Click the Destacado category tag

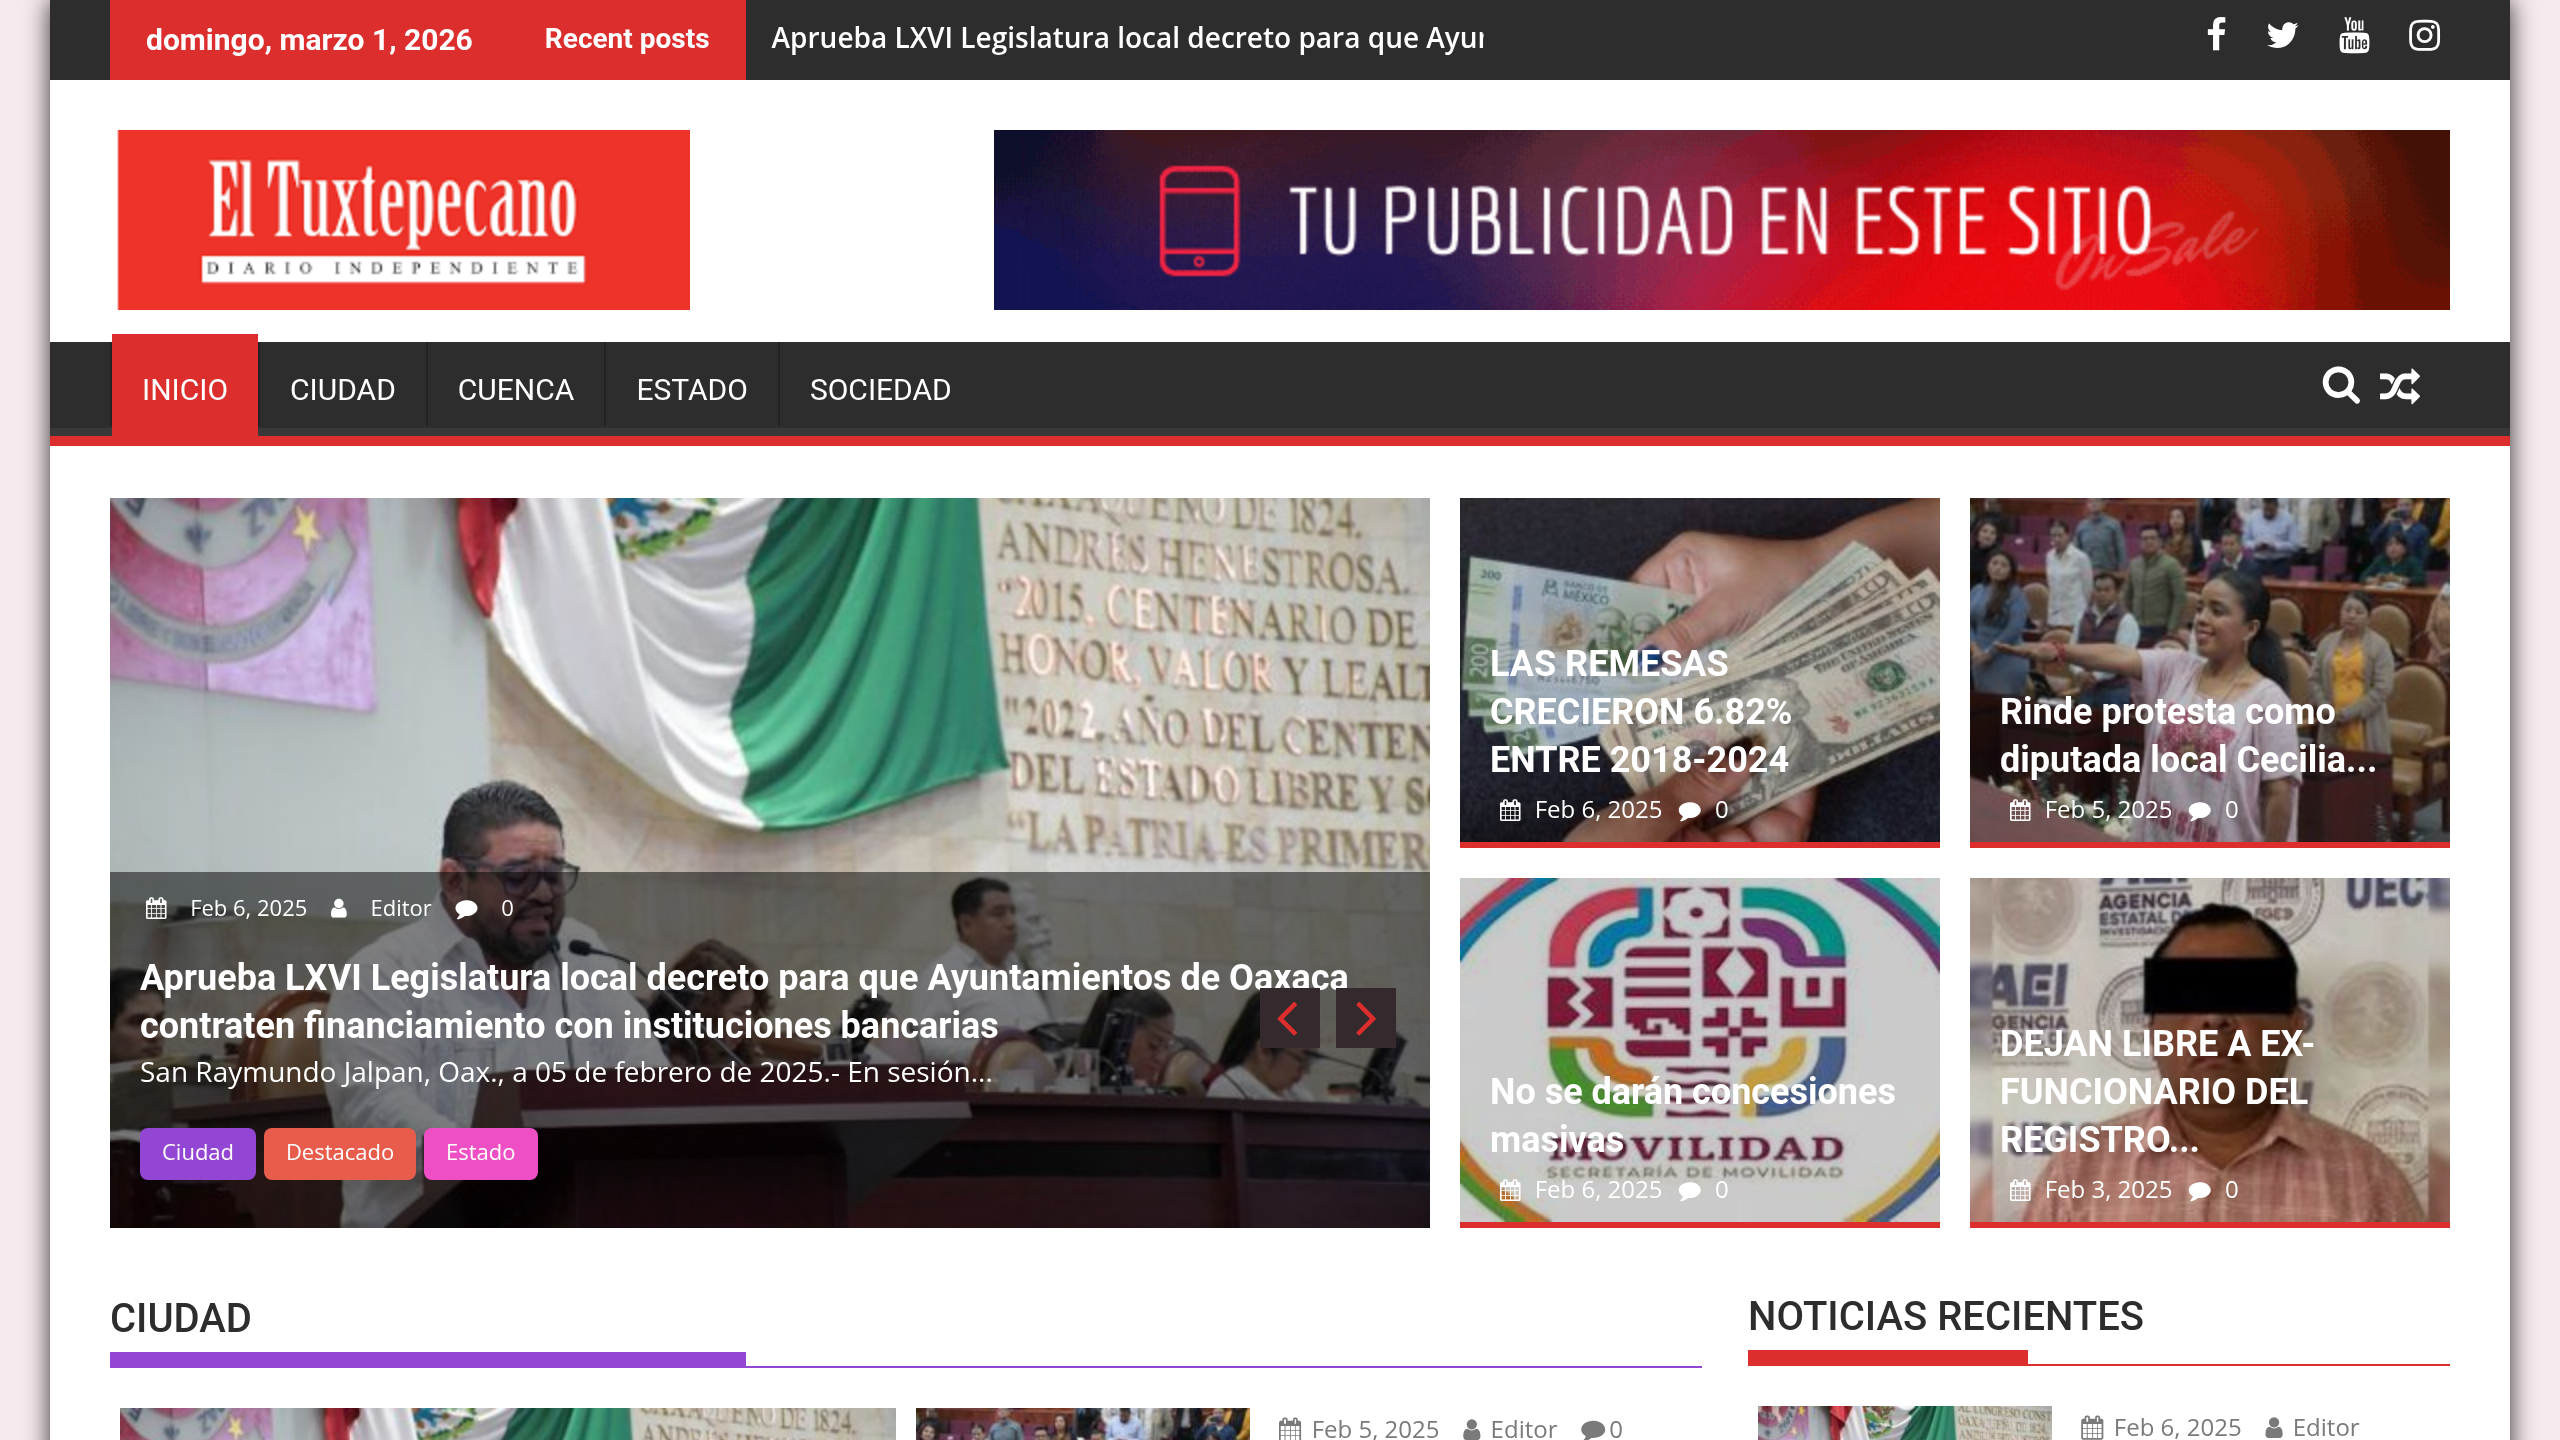[340, 1152]
